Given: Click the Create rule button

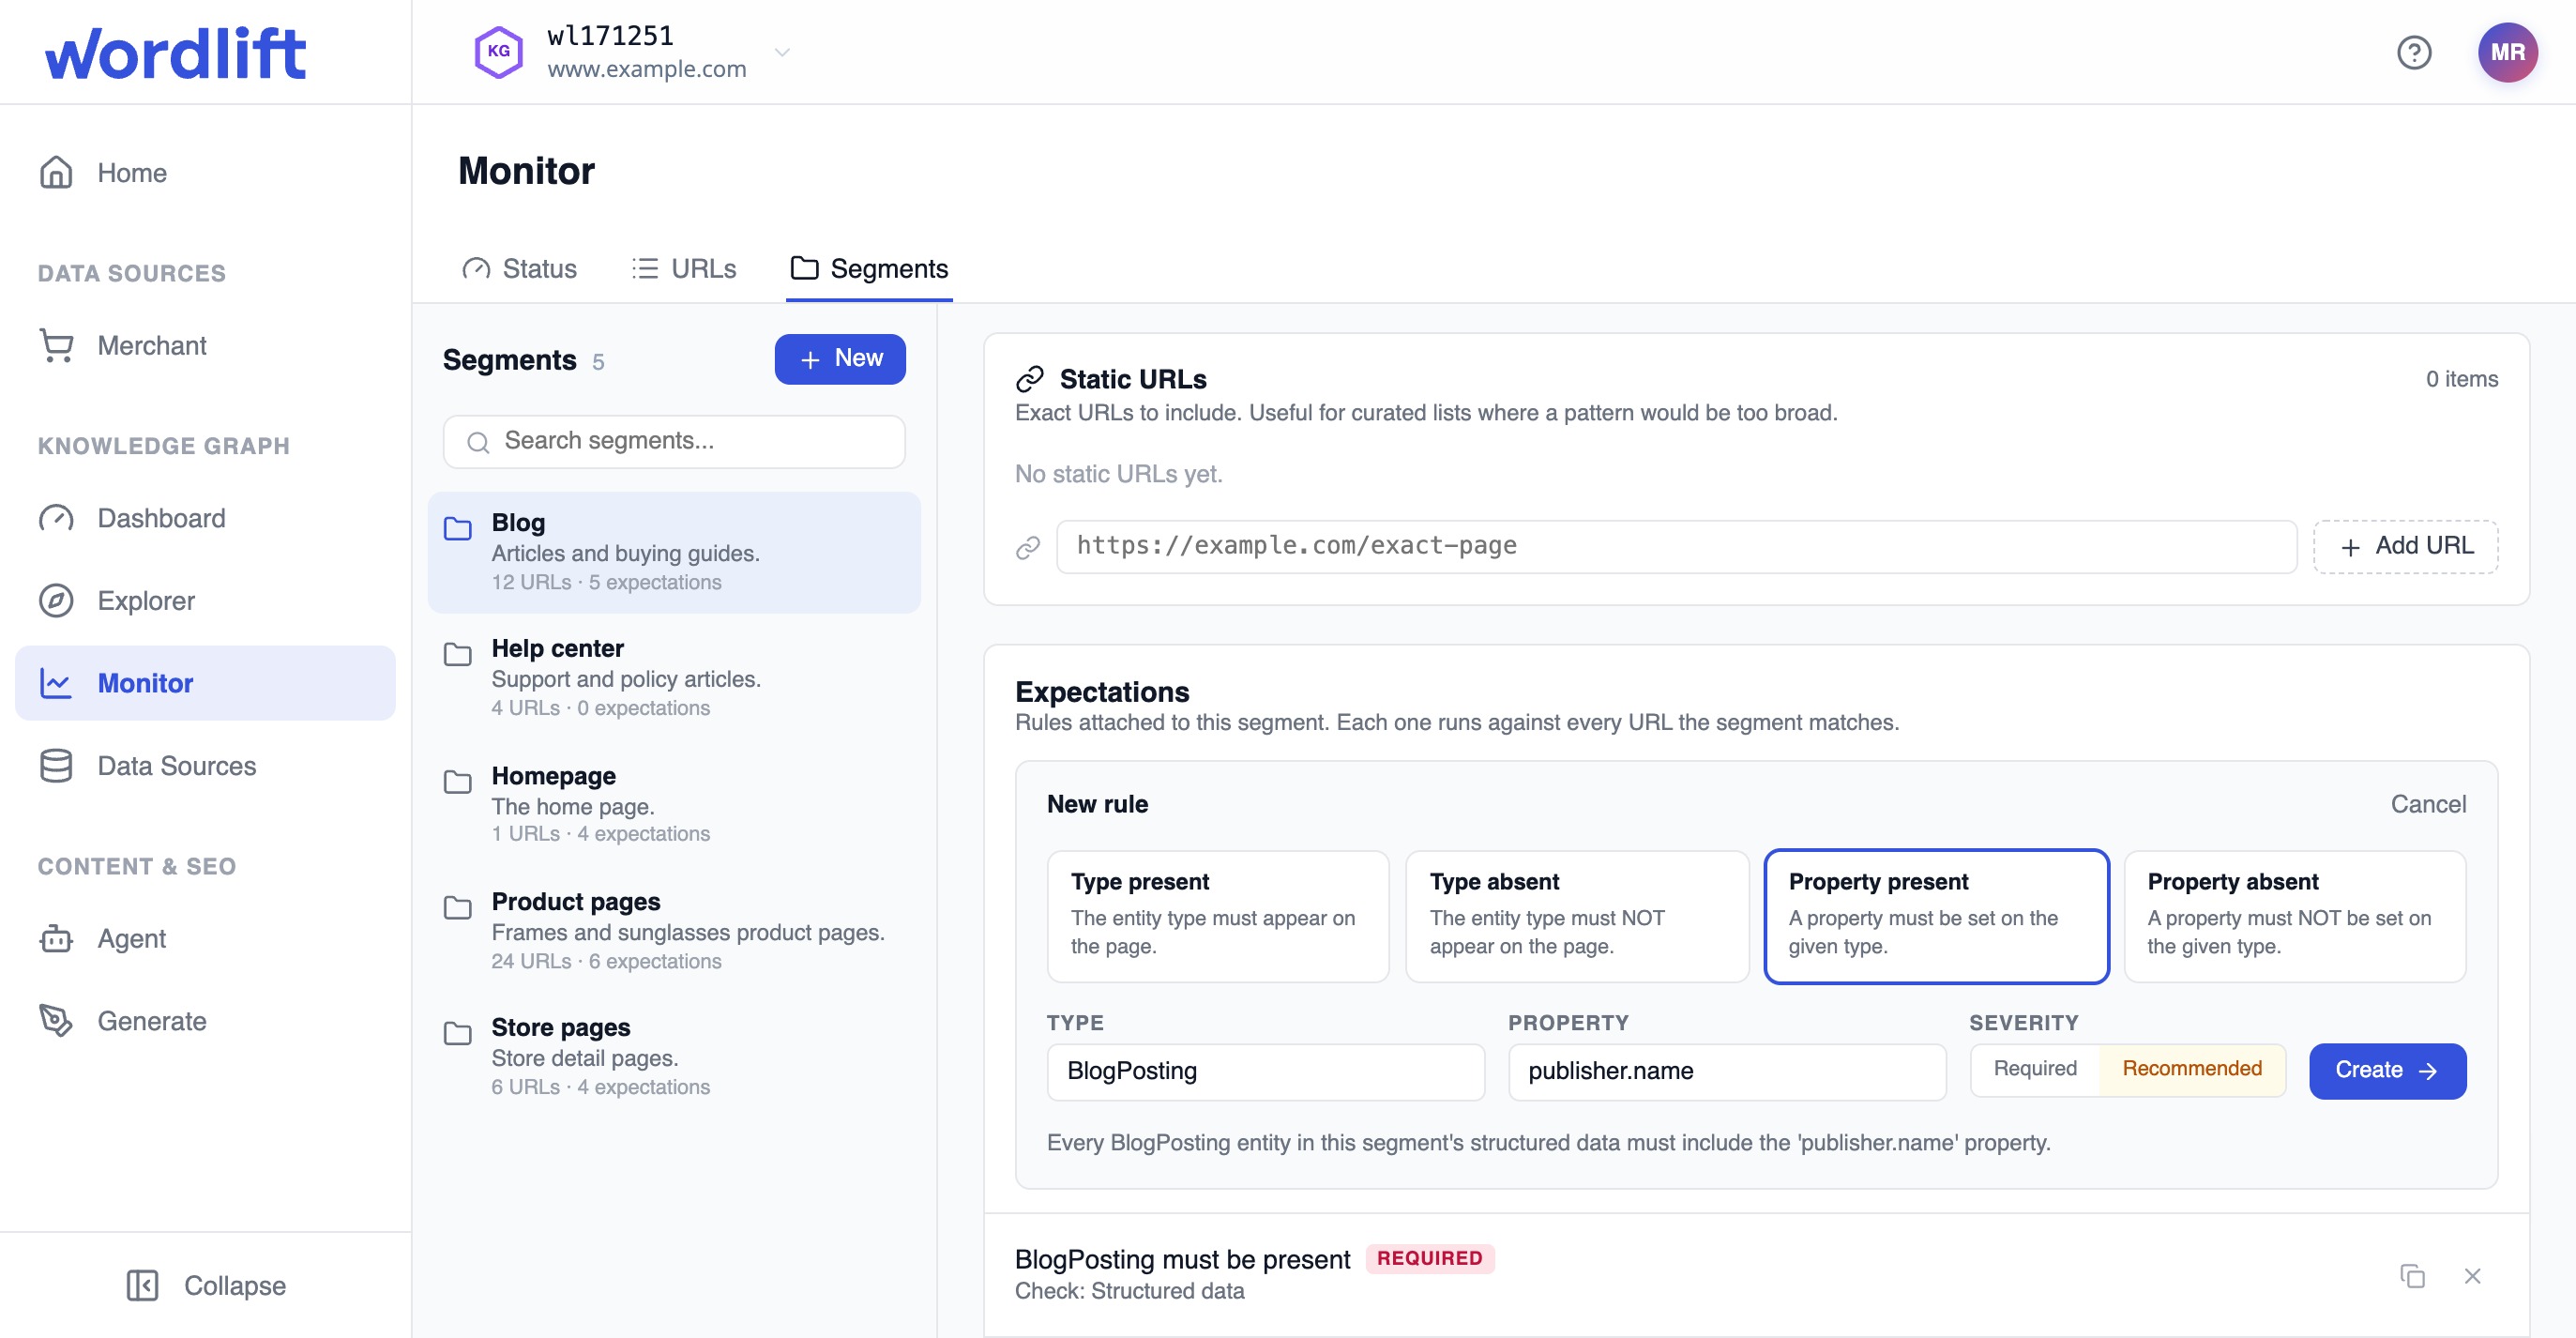Looking at the screenshot, I should [x=2386, y=1069].
